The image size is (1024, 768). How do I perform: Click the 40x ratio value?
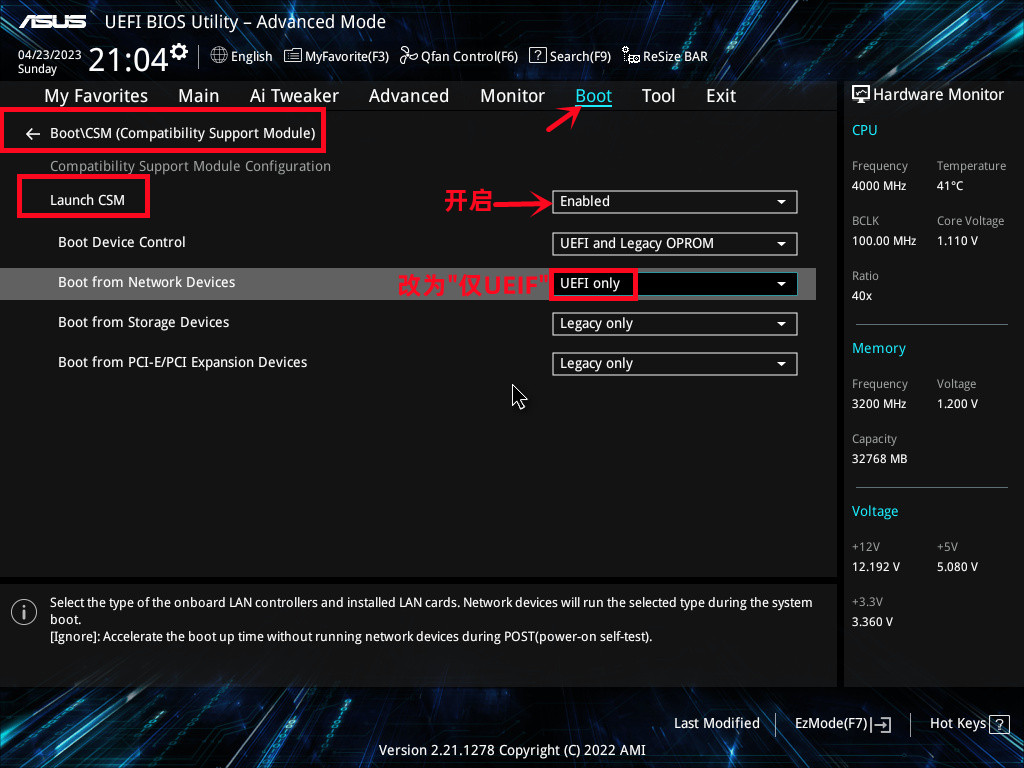pos(861,296)
